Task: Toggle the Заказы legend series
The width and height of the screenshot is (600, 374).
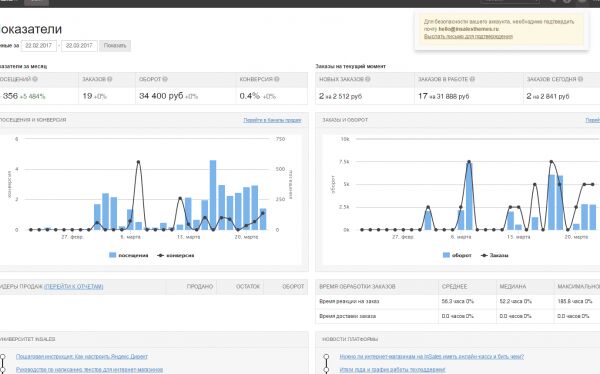Action: click(494, 255)
